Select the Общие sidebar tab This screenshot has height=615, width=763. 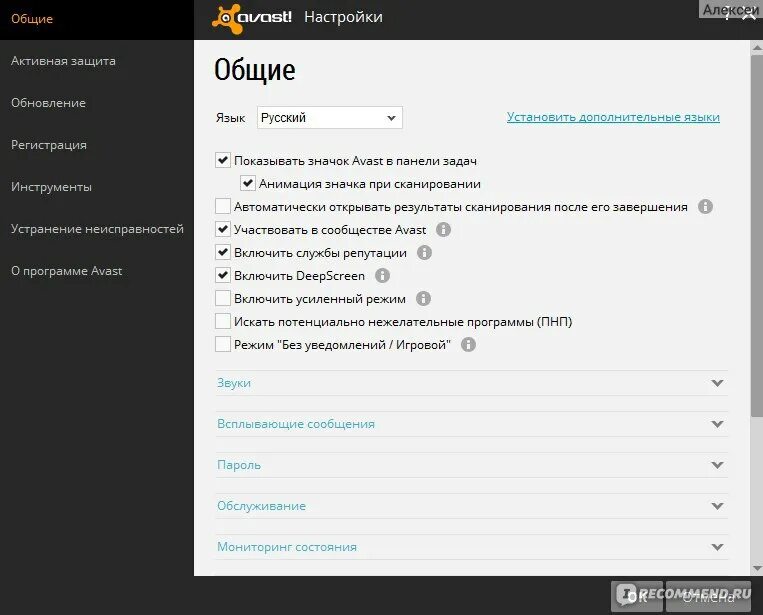click(97, 19)
